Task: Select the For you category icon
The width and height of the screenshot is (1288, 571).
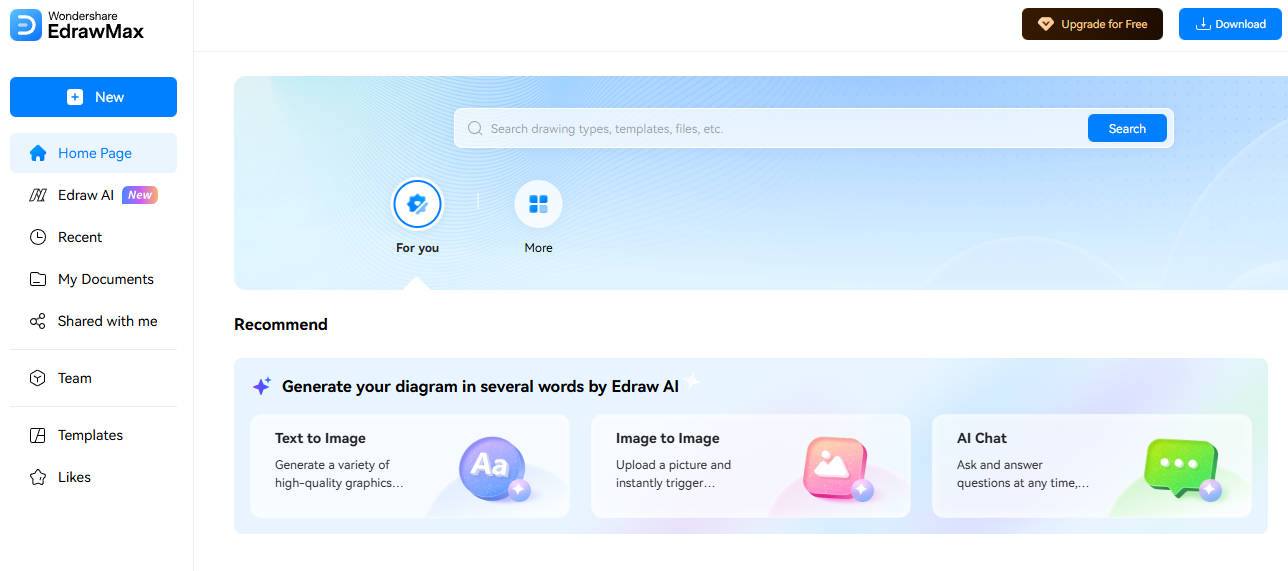Action: pyautogui.click(x=417, y=205)
